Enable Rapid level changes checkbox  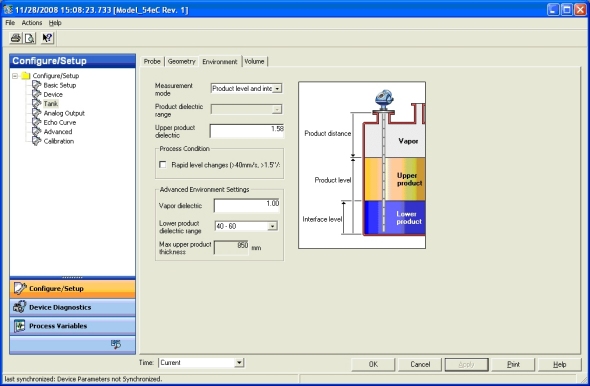pyautogui.click(x=163, y=165)
